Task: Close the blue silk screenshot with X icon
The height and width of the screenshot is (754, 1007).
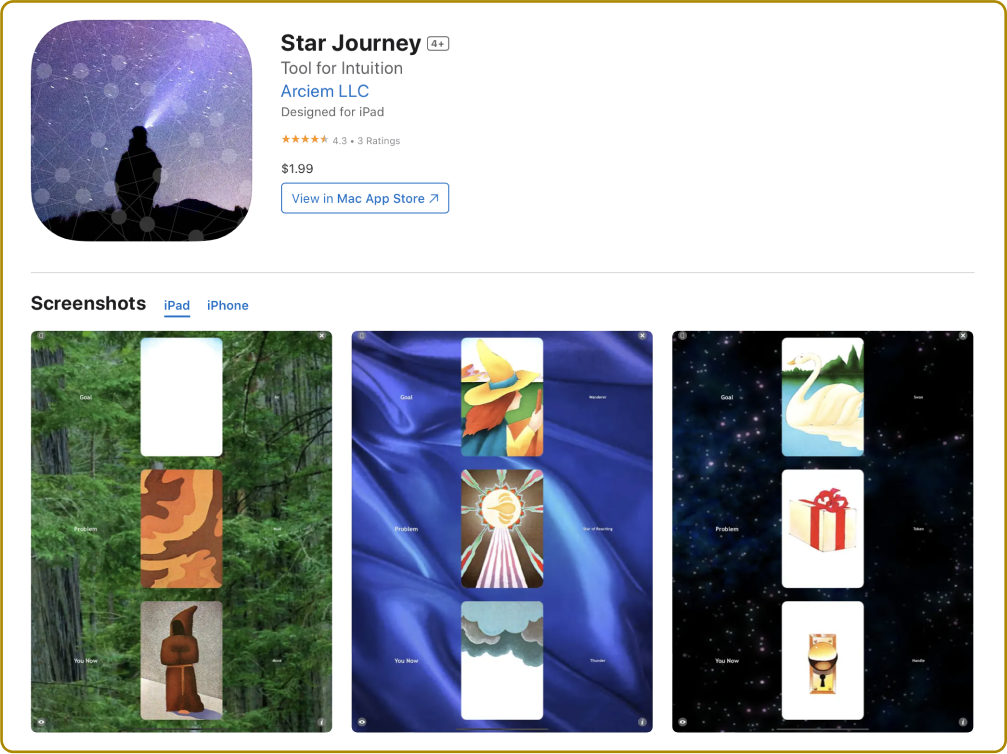Action: [642, 336]
